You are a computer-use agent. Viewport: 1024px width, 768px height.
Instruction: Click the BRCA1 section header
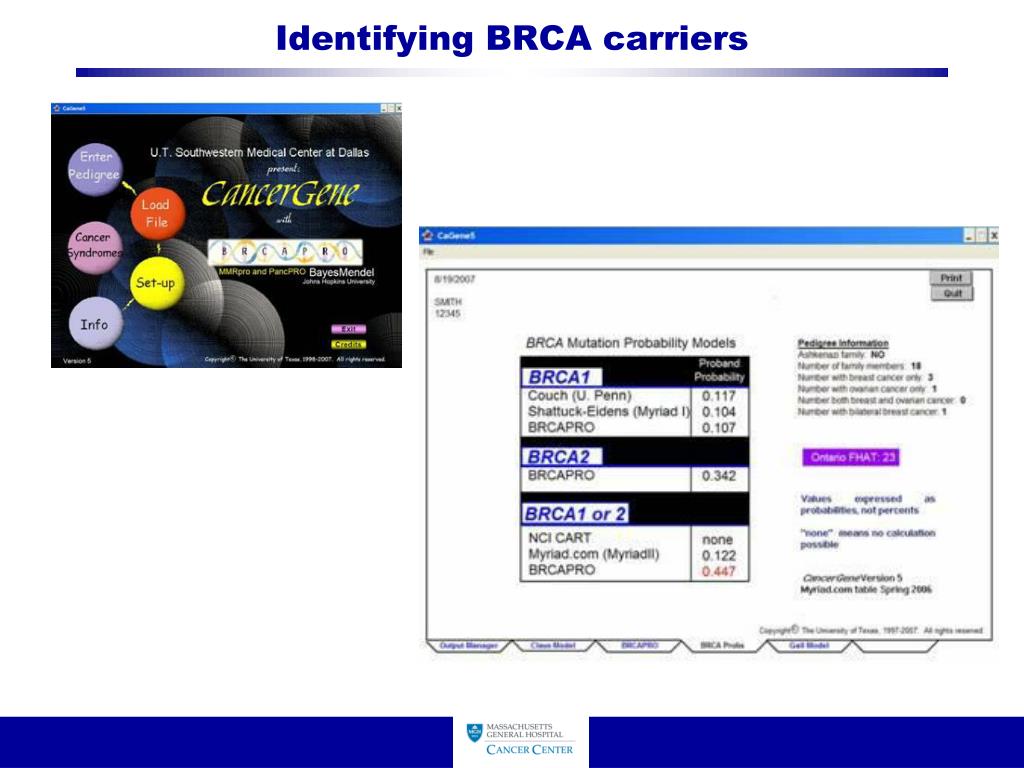point(561,377)
